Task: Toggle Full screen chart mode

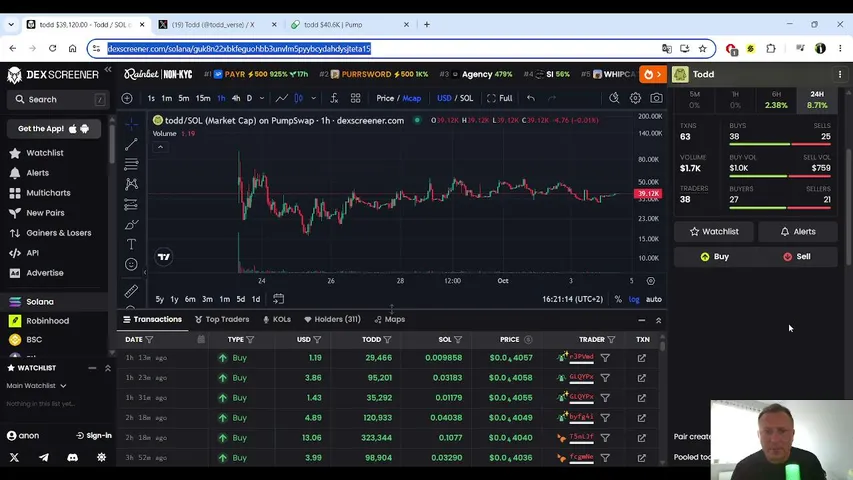Action: pos(500,99)
